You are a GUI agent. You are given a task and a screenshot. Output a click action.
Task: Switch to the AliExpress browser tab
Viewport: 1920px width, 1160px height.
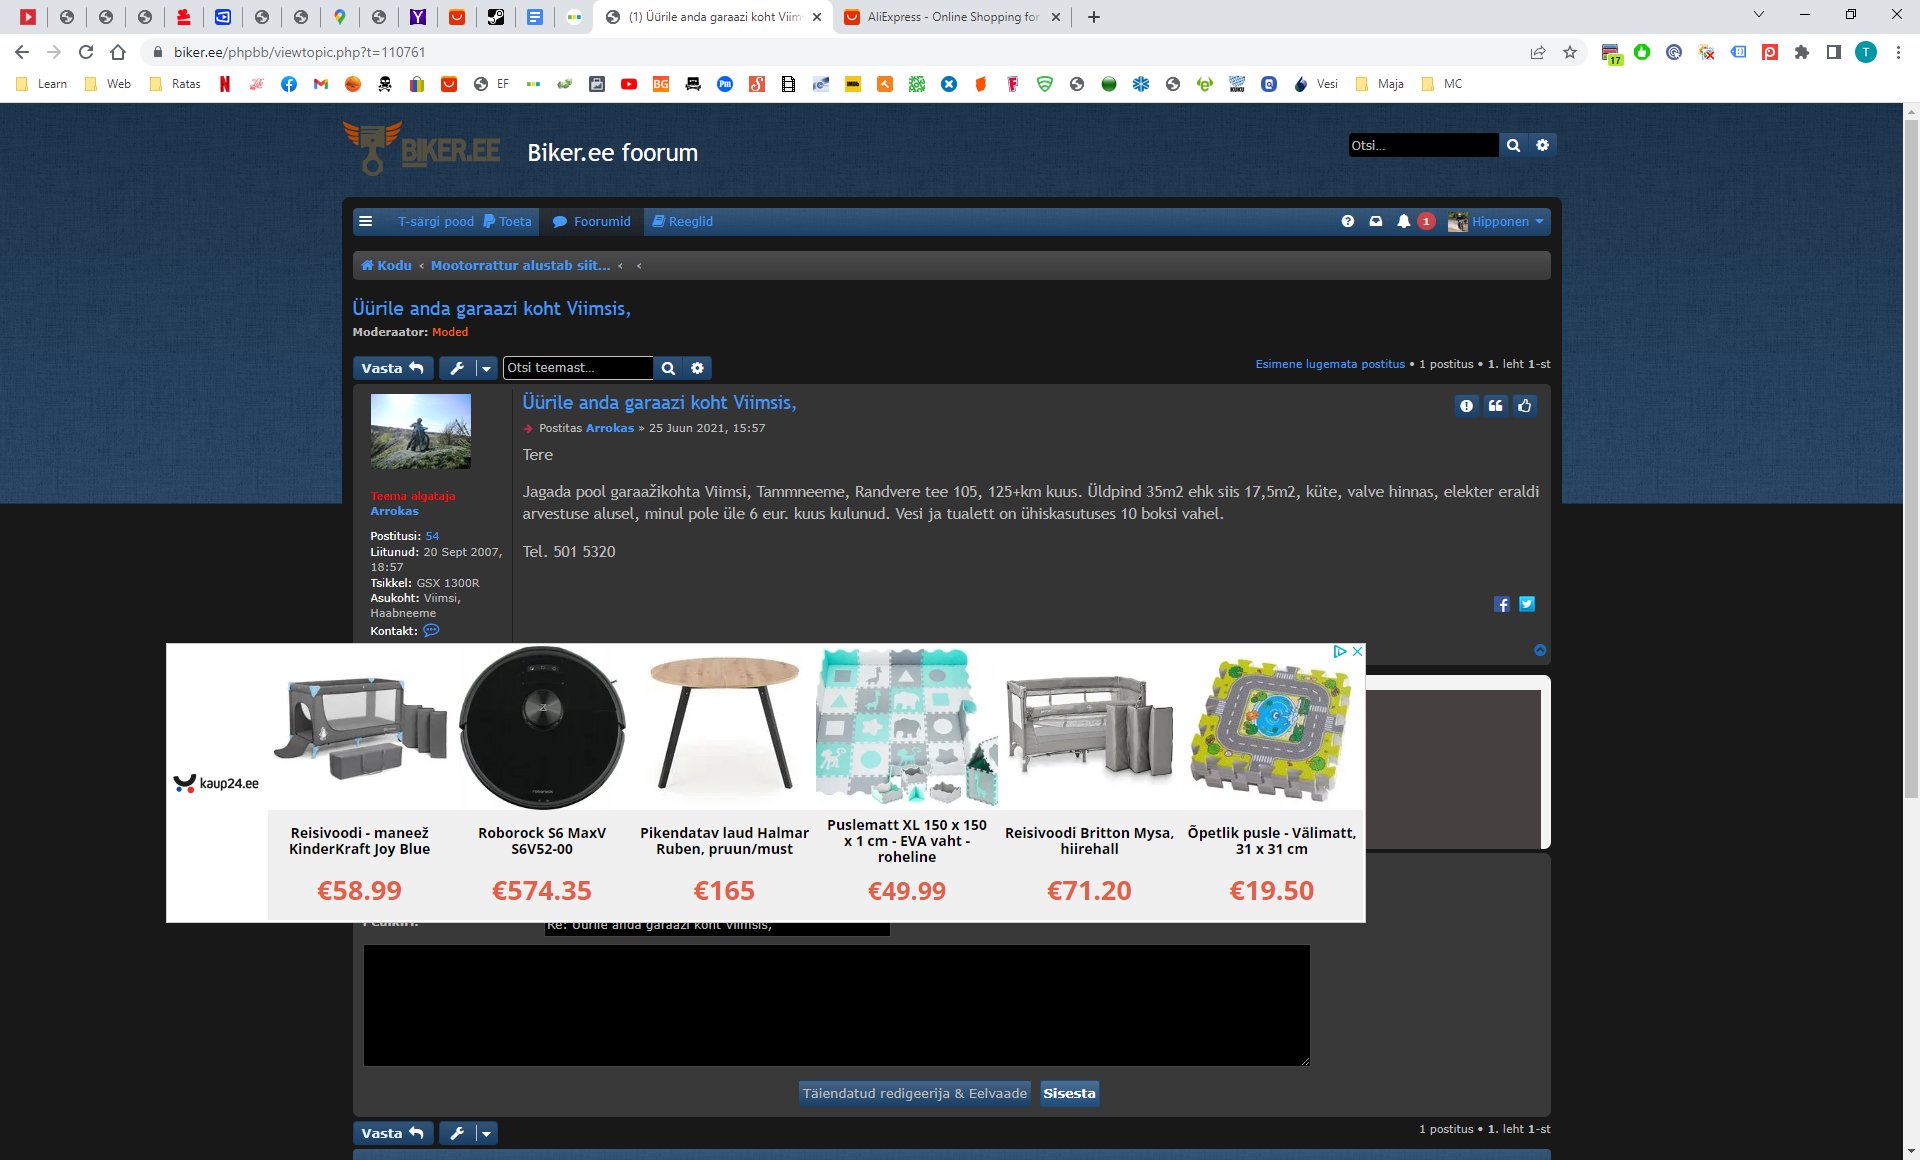point(950,17)
